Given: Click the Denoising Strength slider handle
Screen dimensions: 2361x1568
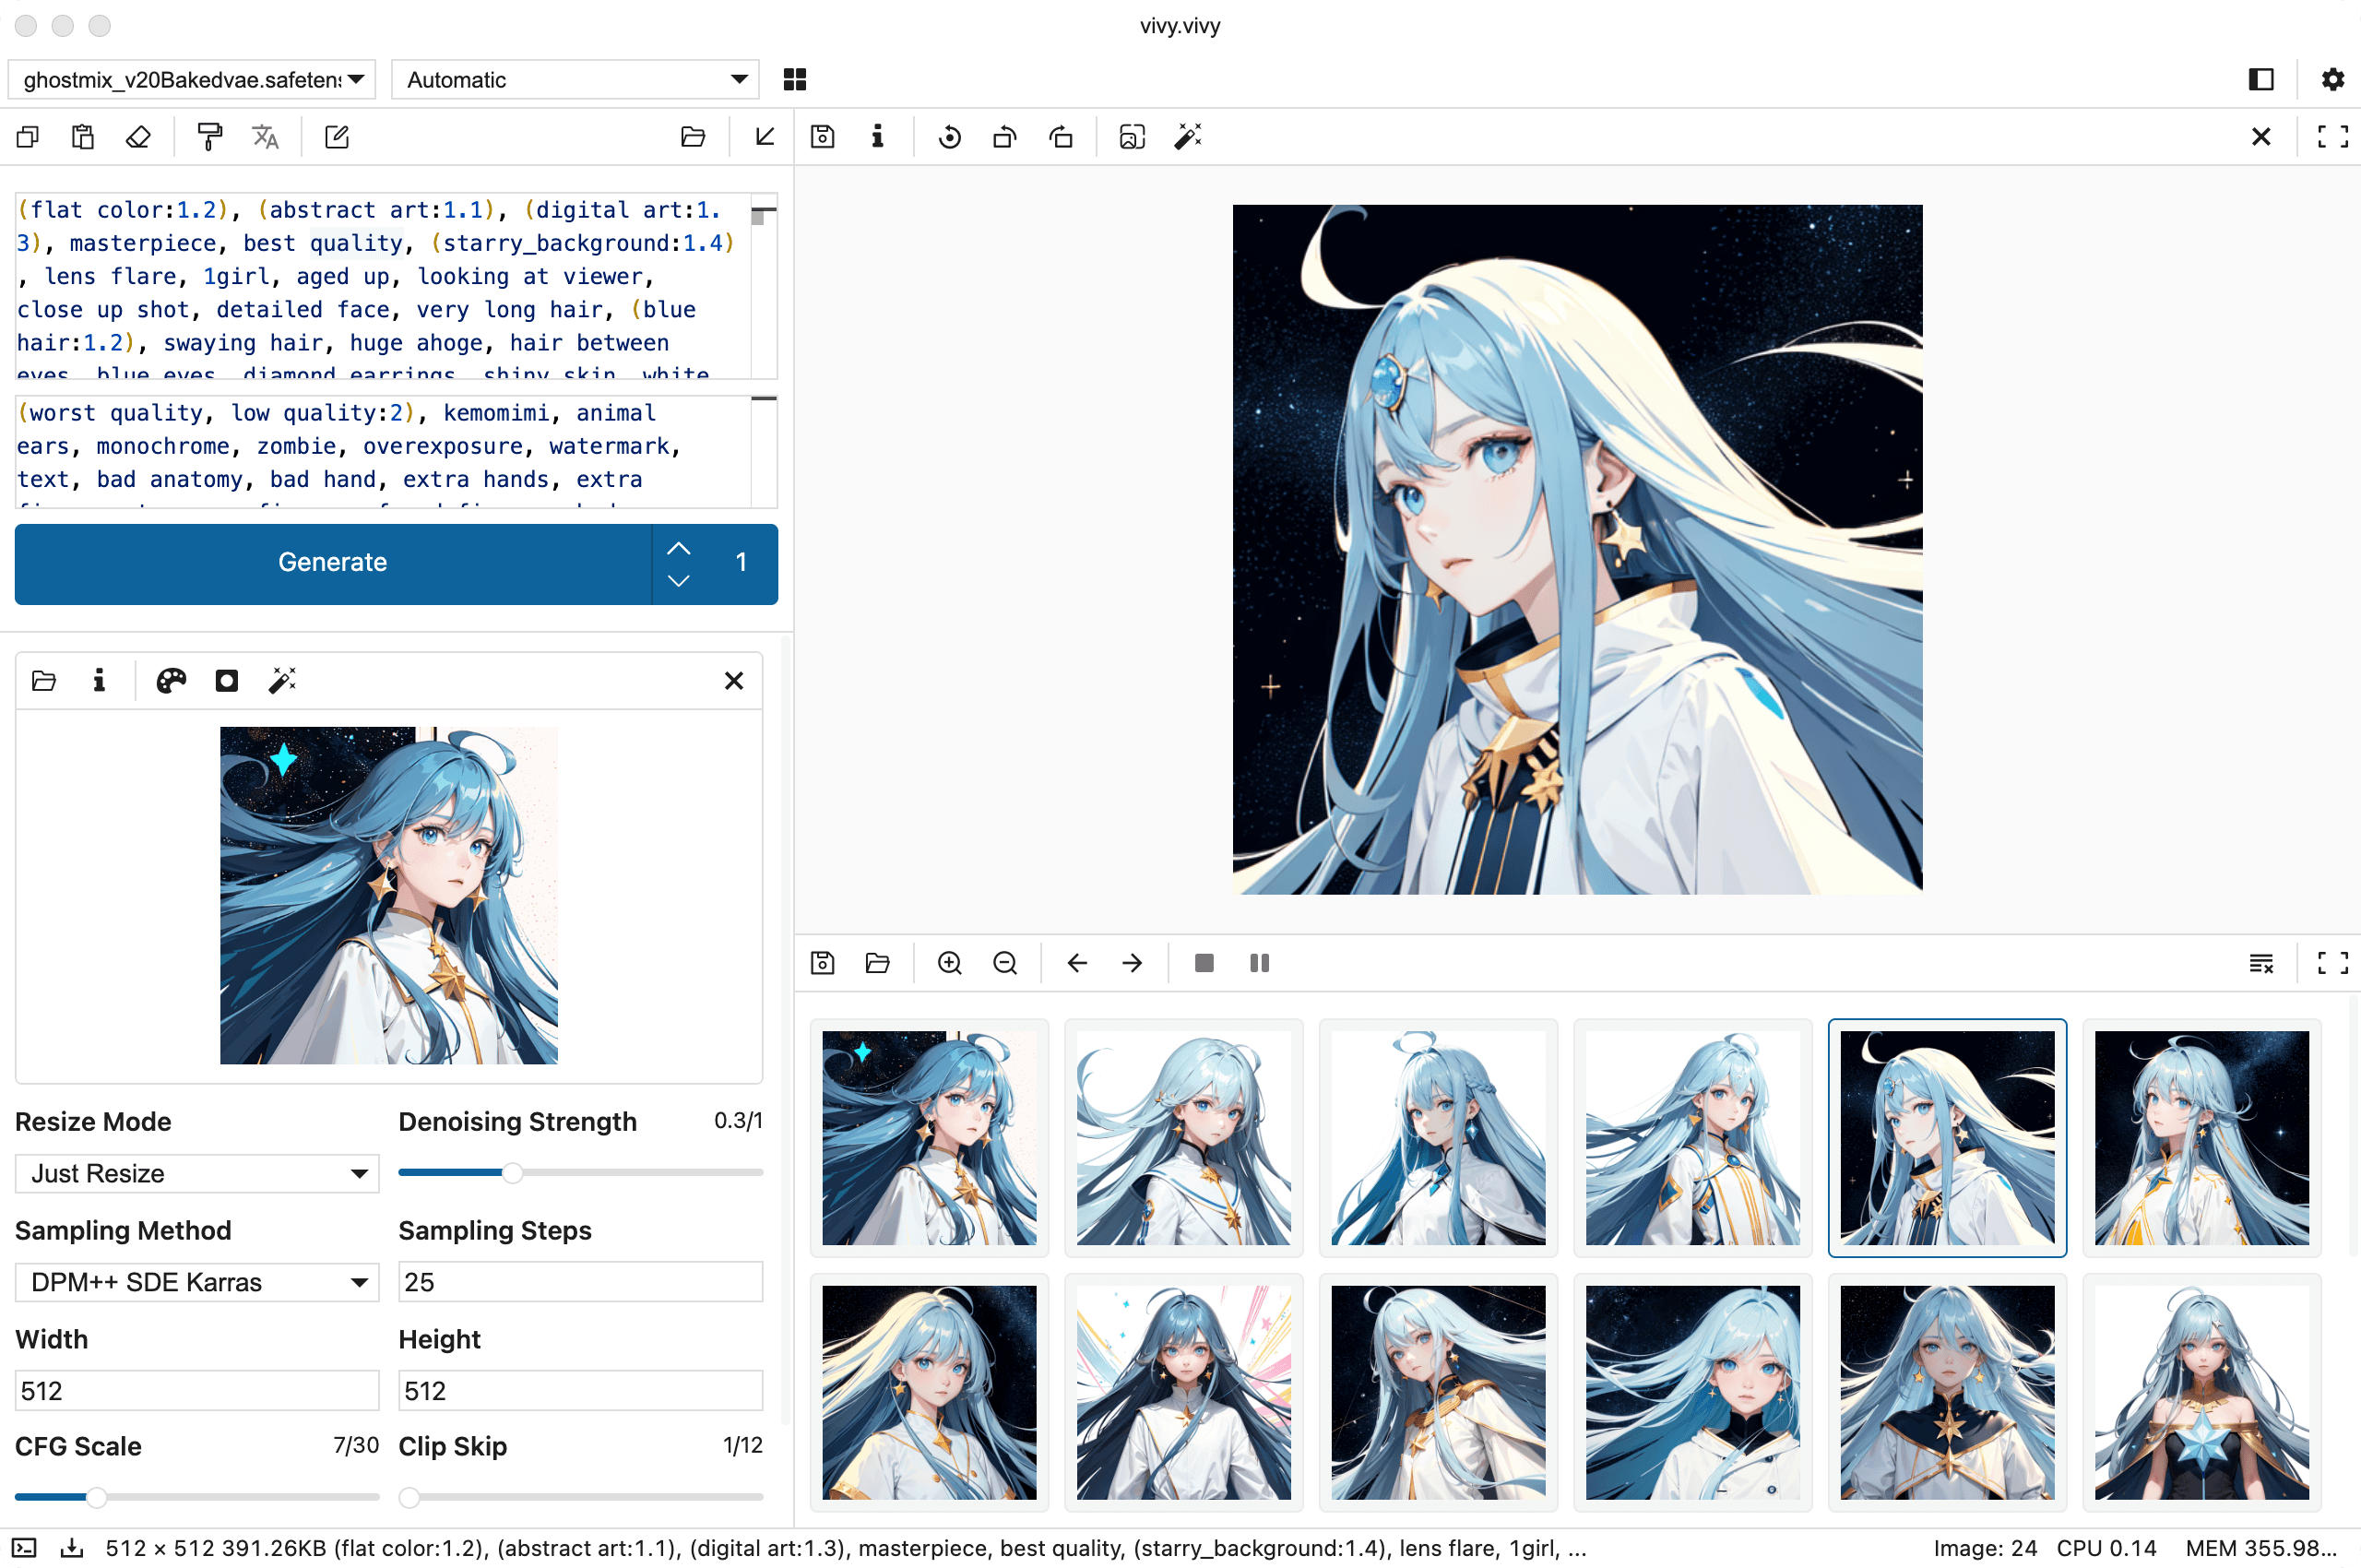Looking at the screenshot, I should tap(512, 1173).
